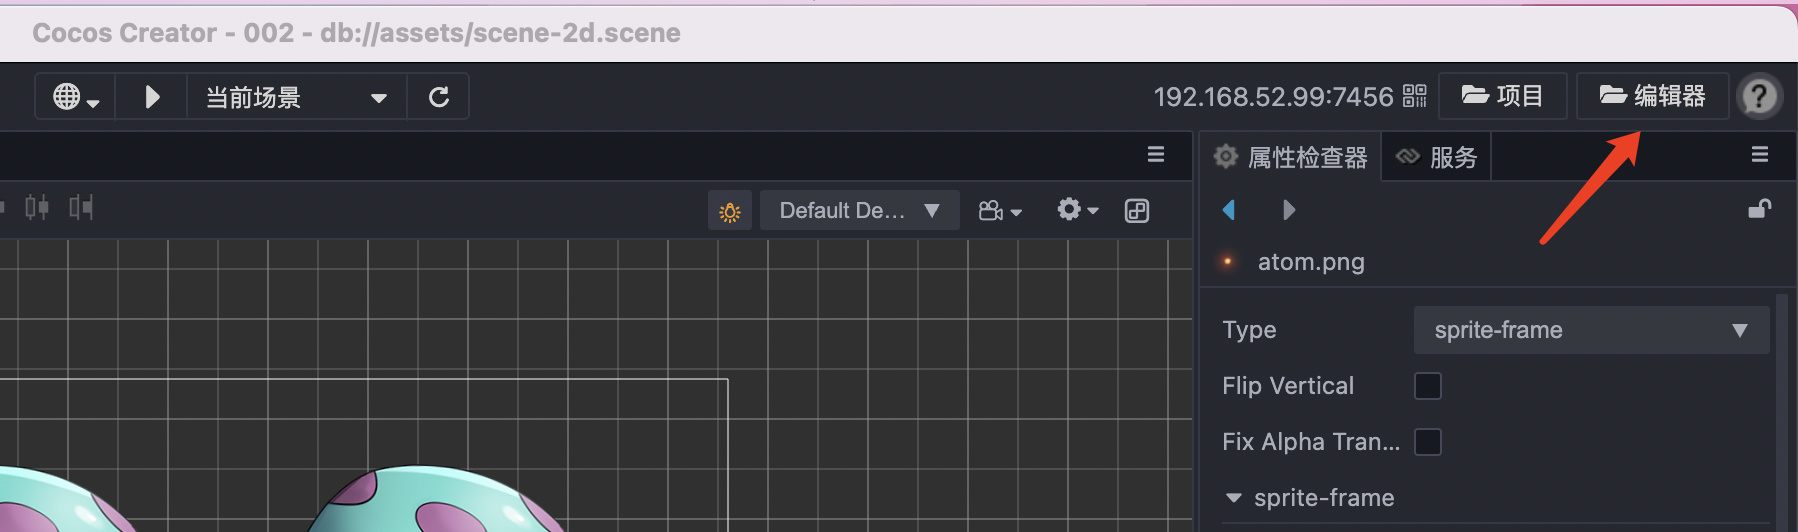This screenshot has height=532, width=1798.
Task: Click the scene reference image icon
Action: click(x=1137, y=211)
